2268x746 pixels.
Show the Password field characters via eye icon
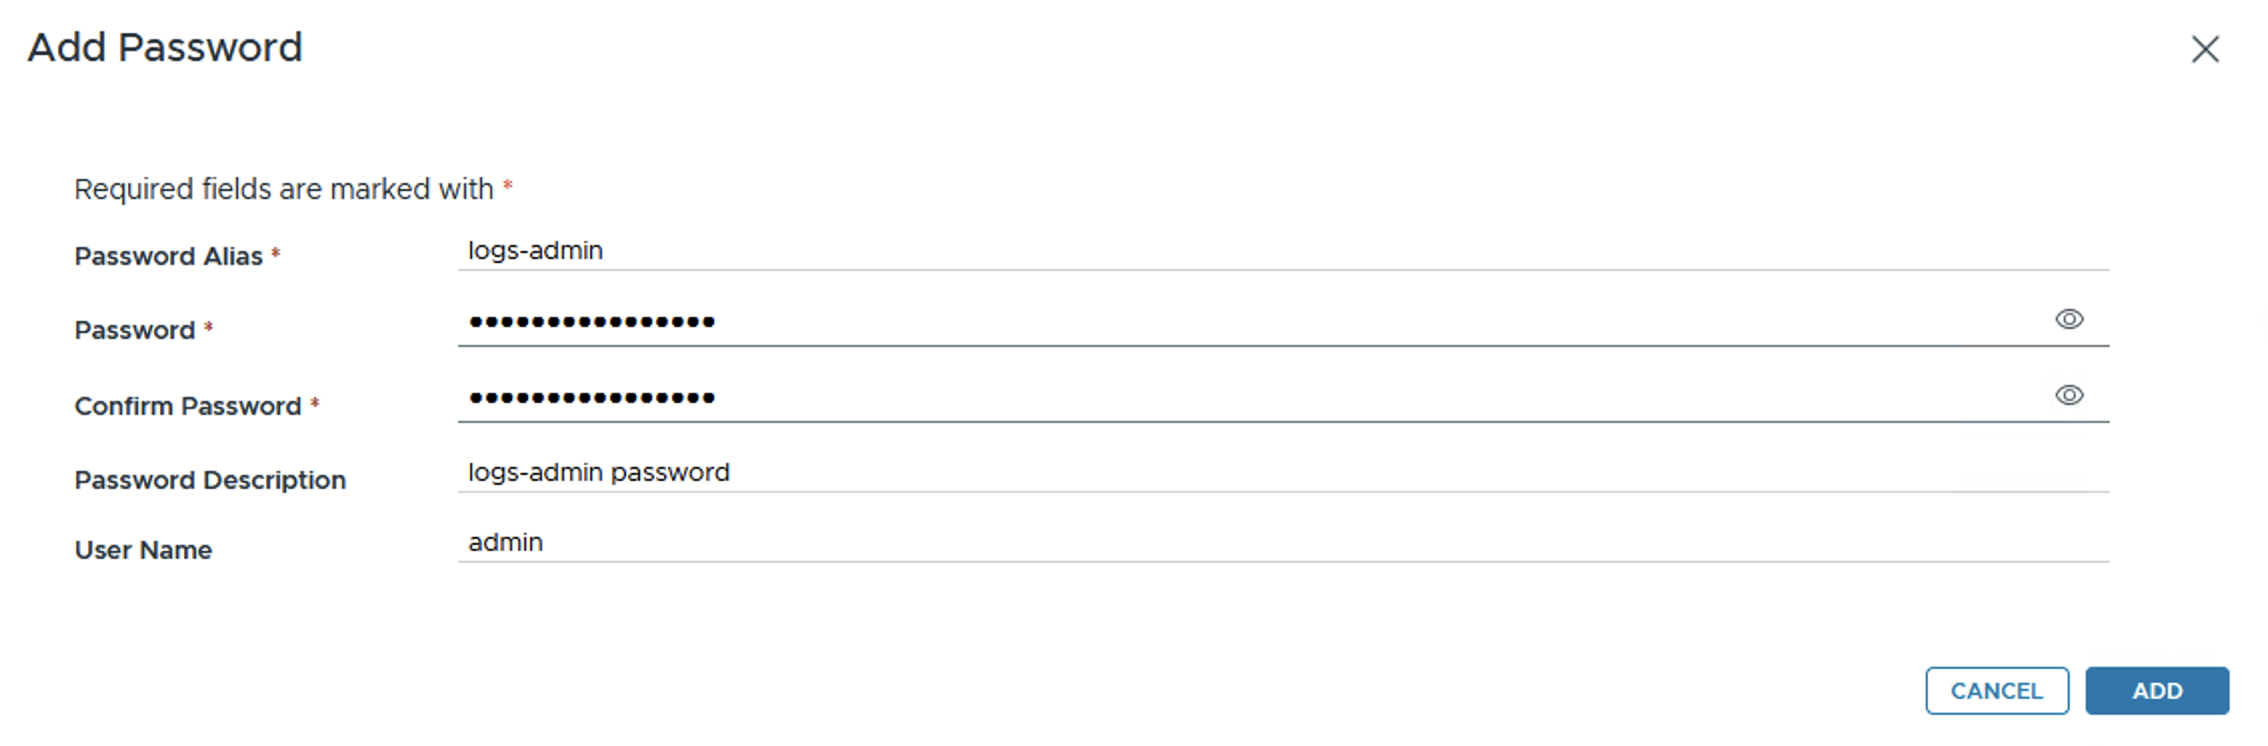click(2068, 319)
